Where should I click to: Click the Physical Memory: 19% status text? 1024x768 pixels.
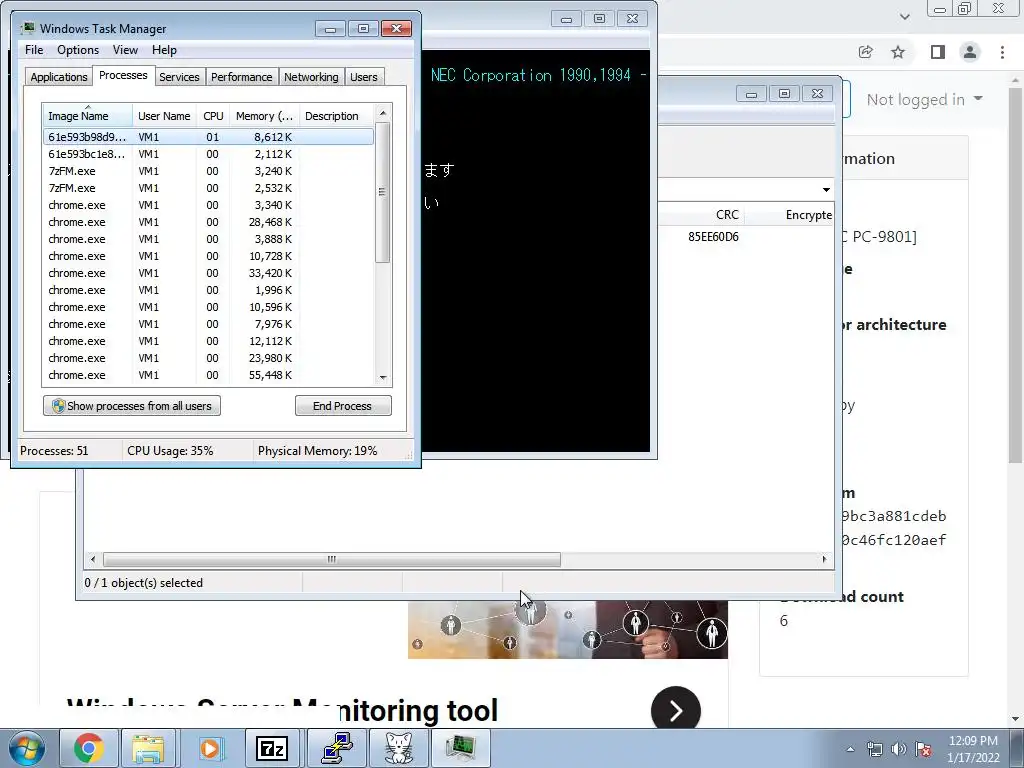click(x=317, y=451)
